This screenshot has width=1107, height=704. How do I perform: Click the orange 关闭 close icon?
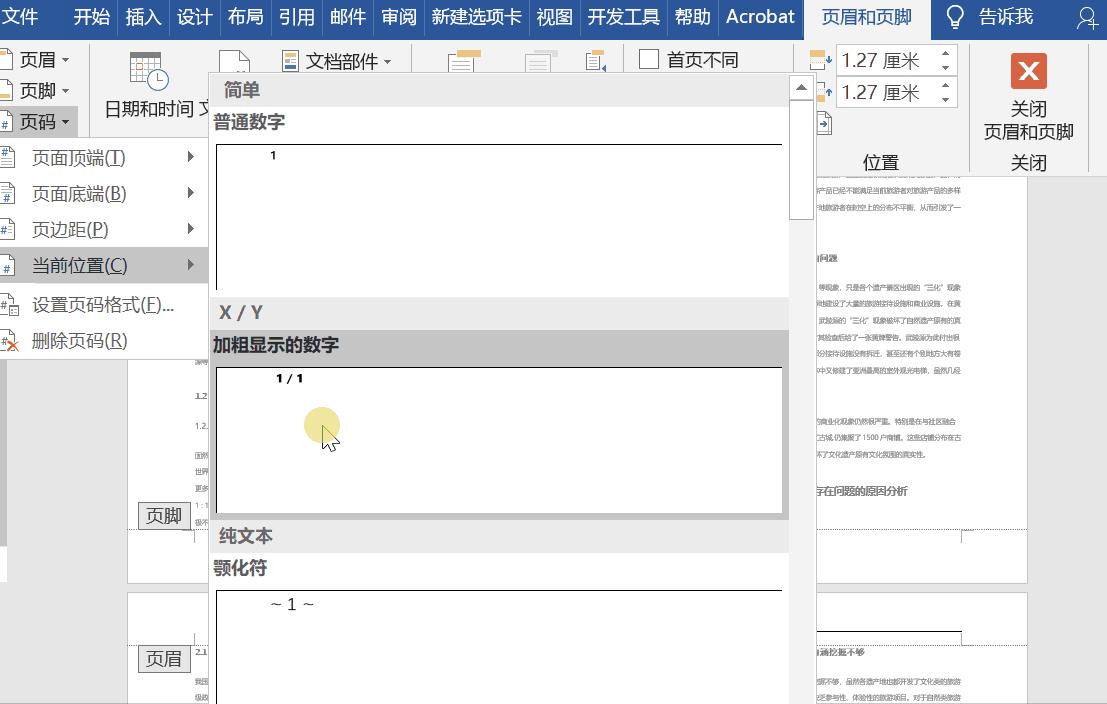(x=1029, y=70)
